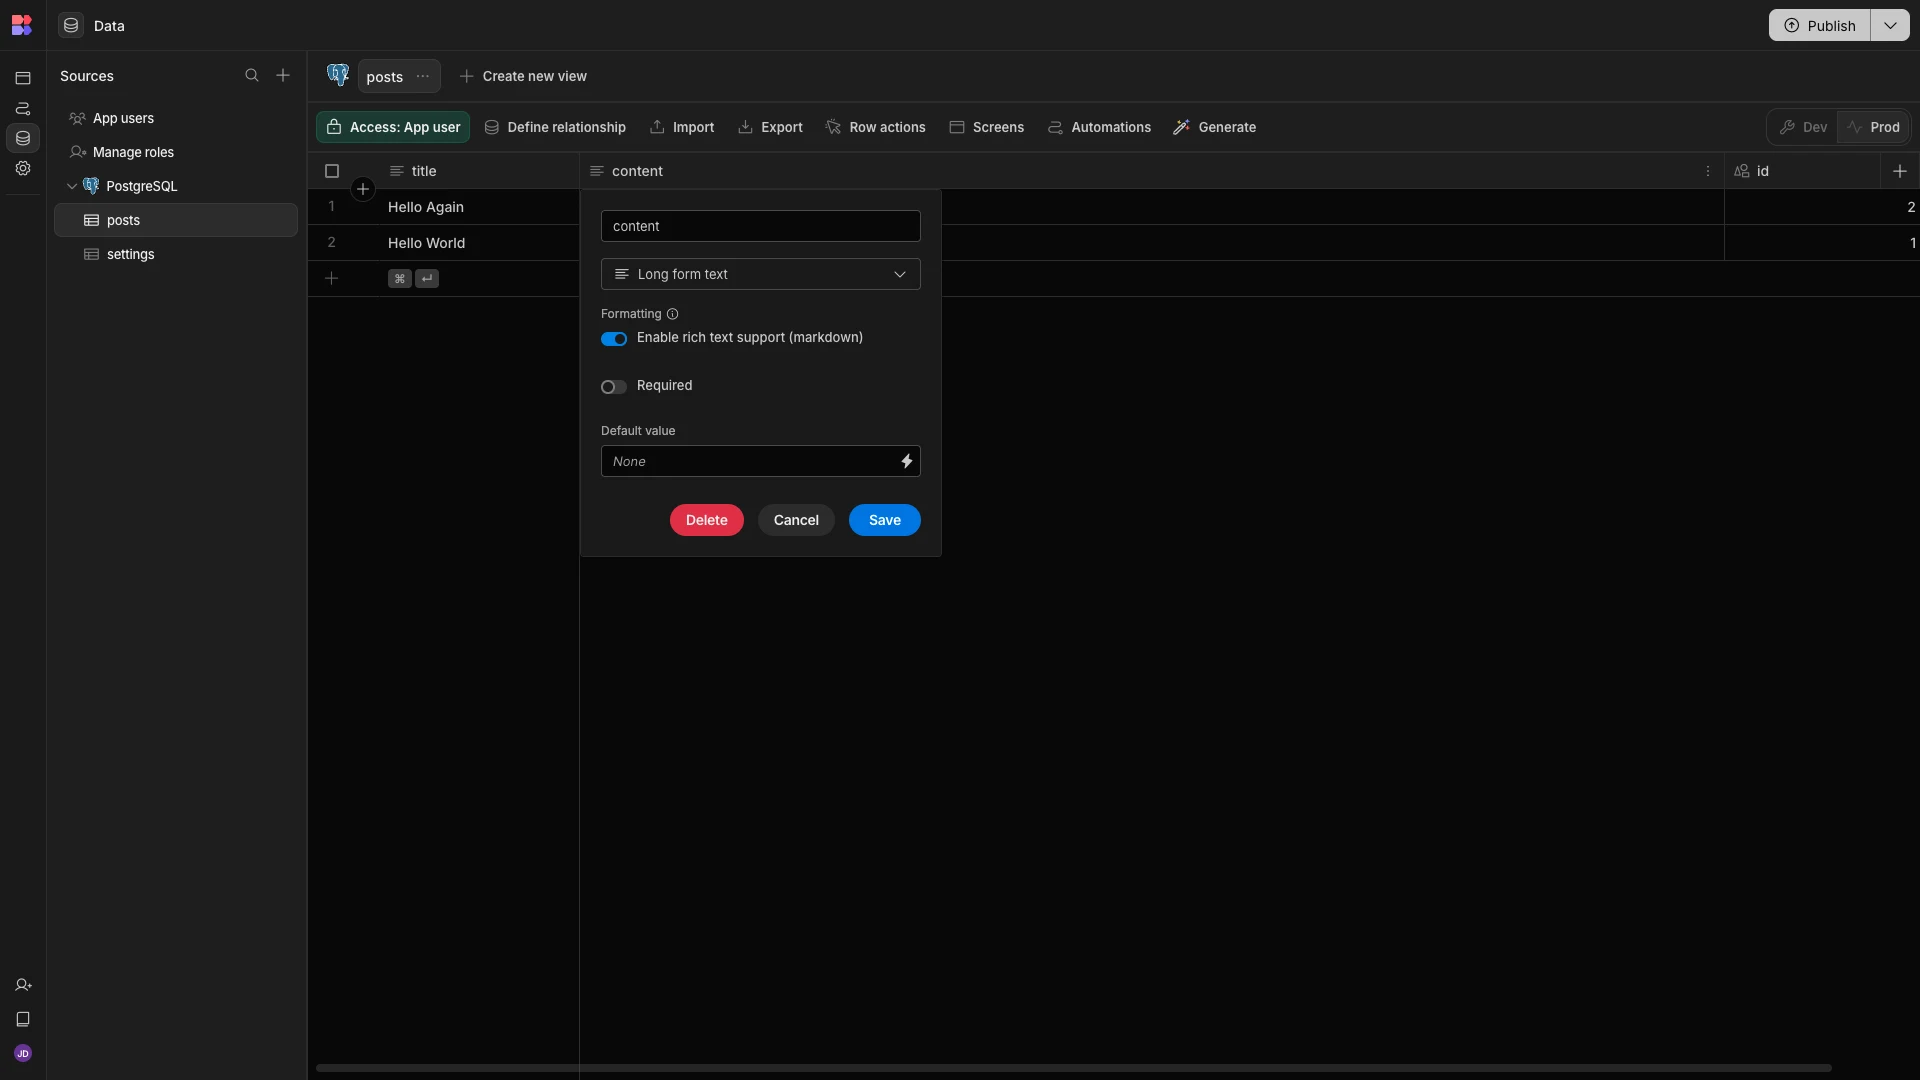Open App users in Sources

pyautogui.click(x=176, y=118)
